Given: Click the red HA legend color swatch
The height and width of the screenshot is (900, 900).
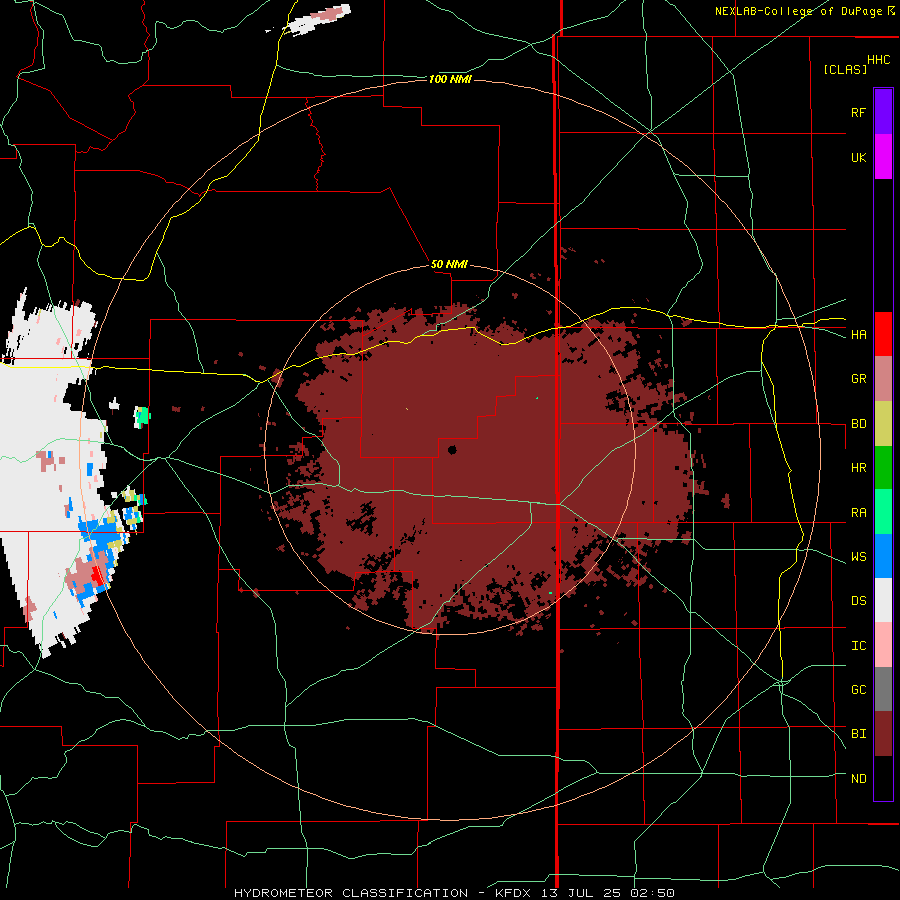Looking at the screenshot, I should point(883,334).
